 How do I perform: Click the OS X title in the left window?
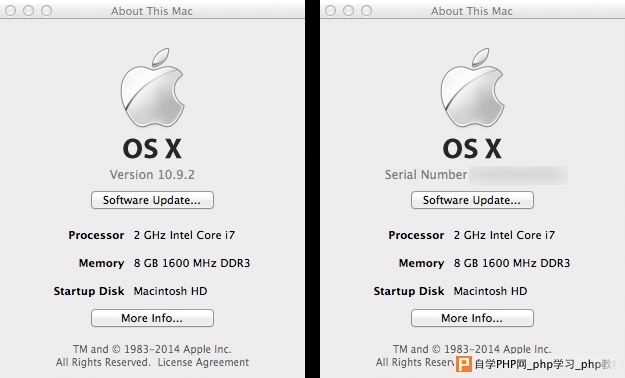pos(152,149)
